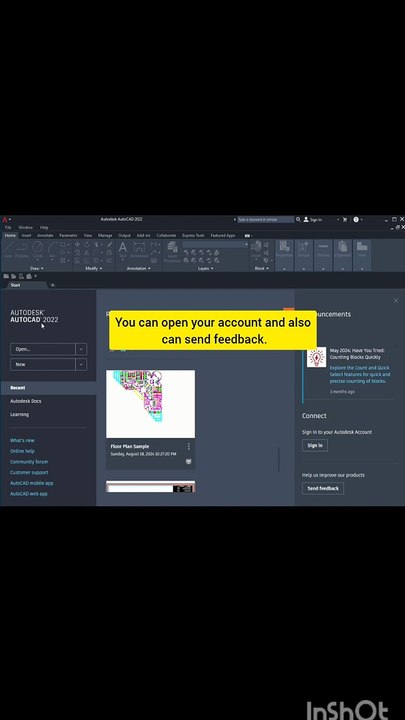Select Recent in the left sidebar
This screenshot has width=405, height=720.
click(48, 388)
